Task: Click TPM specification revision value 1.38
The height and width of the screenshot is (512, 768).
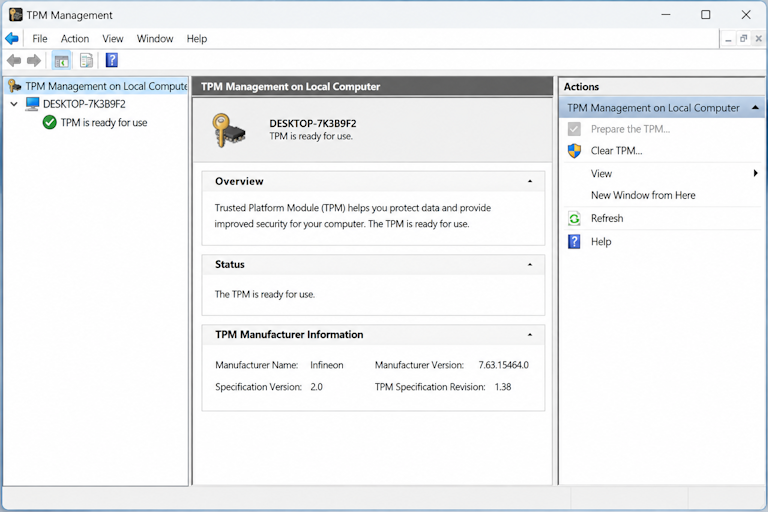Action: [503, 387]
